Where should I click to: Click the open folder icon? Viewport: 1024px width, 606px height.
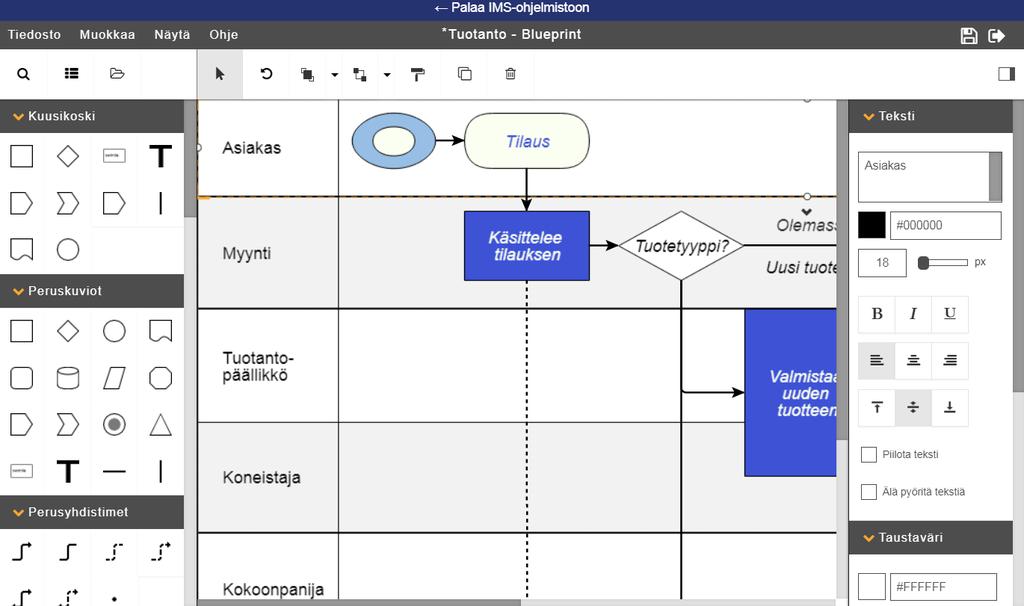(x=117, y=73)
